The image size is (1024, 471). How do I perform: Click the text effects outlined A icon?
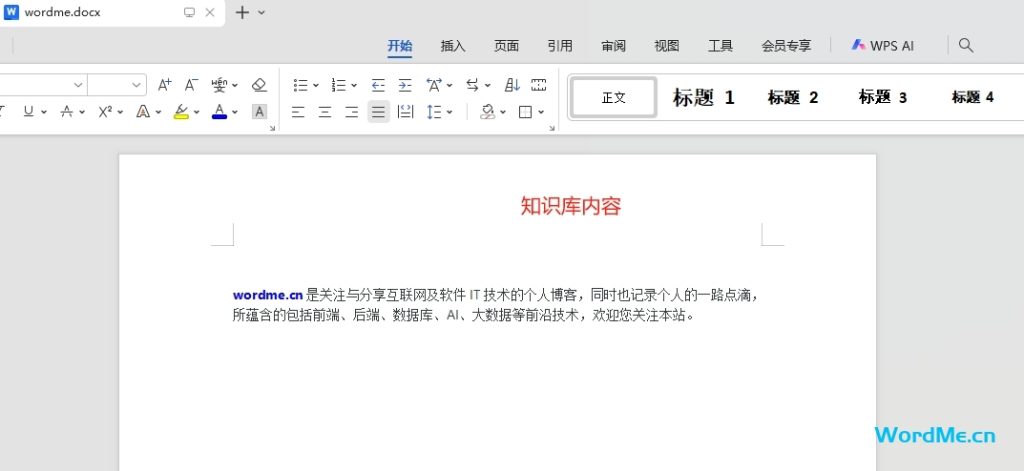(x=143, y=112)
